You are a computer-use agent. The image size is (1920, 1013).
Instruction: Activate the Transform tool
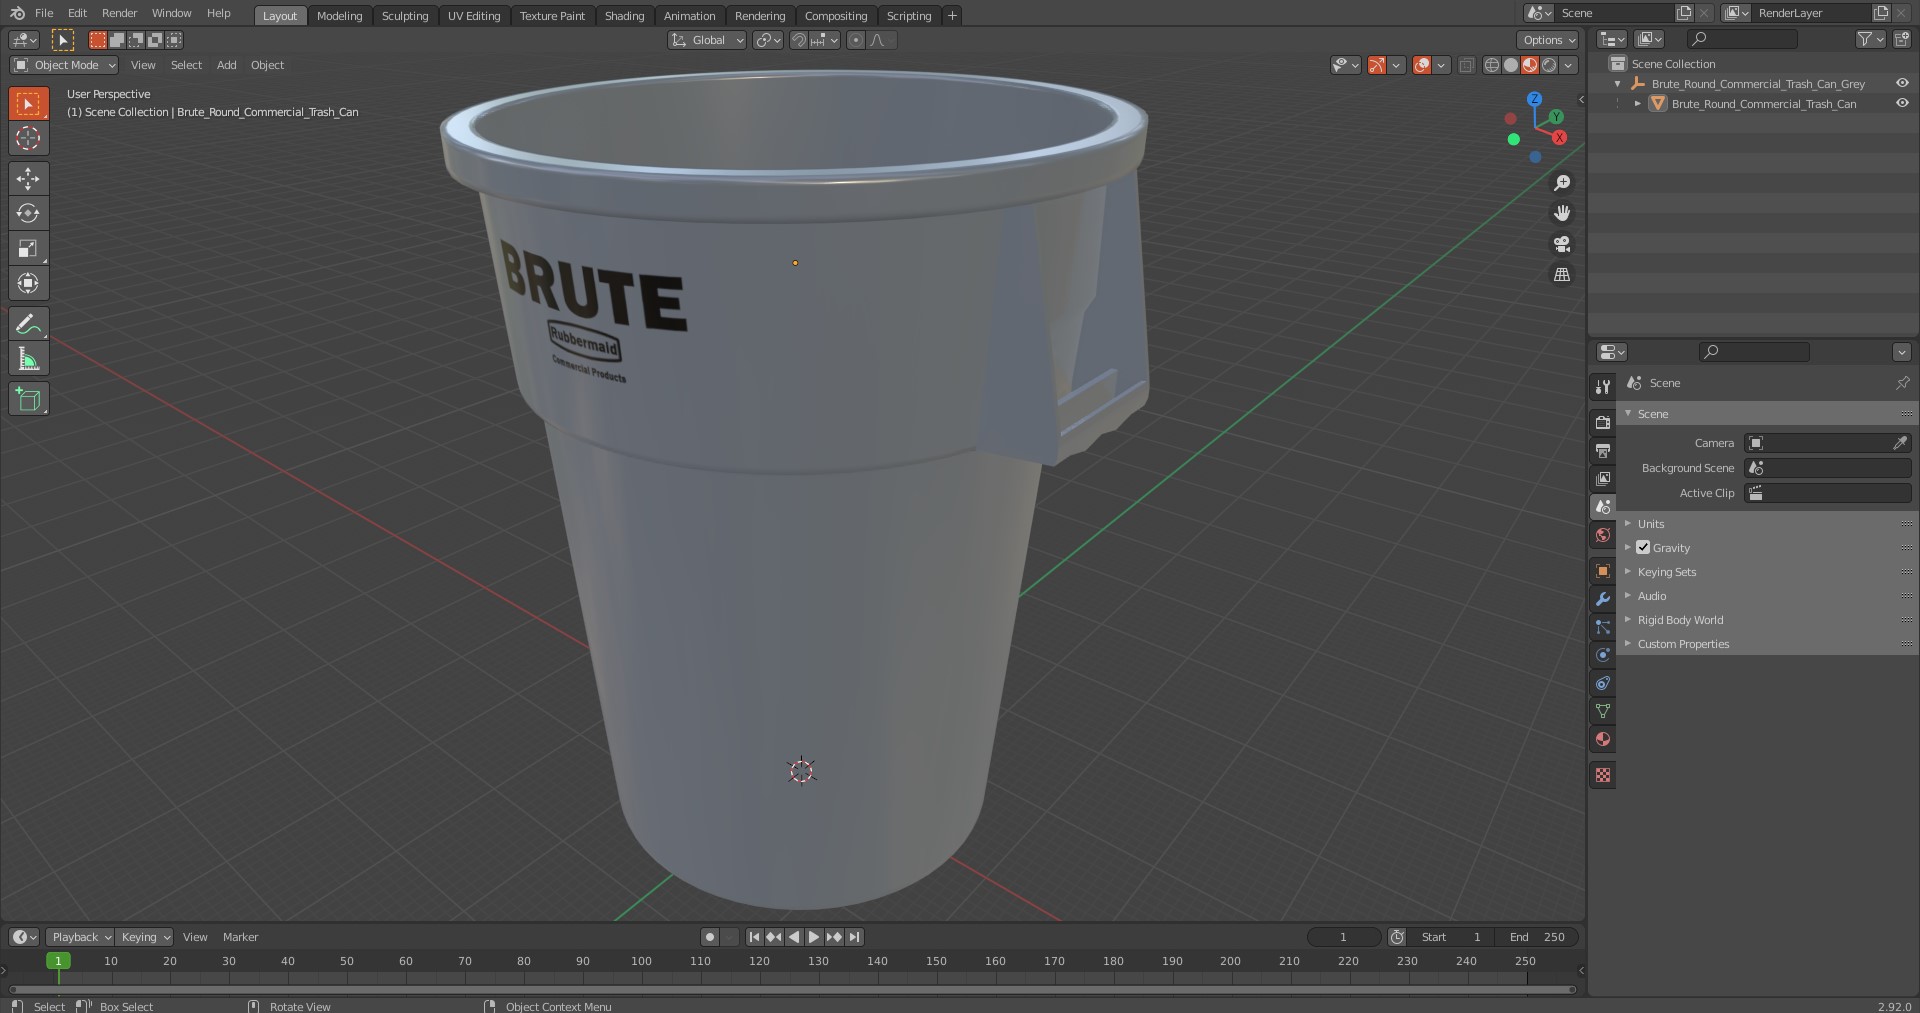coord(28,284)
